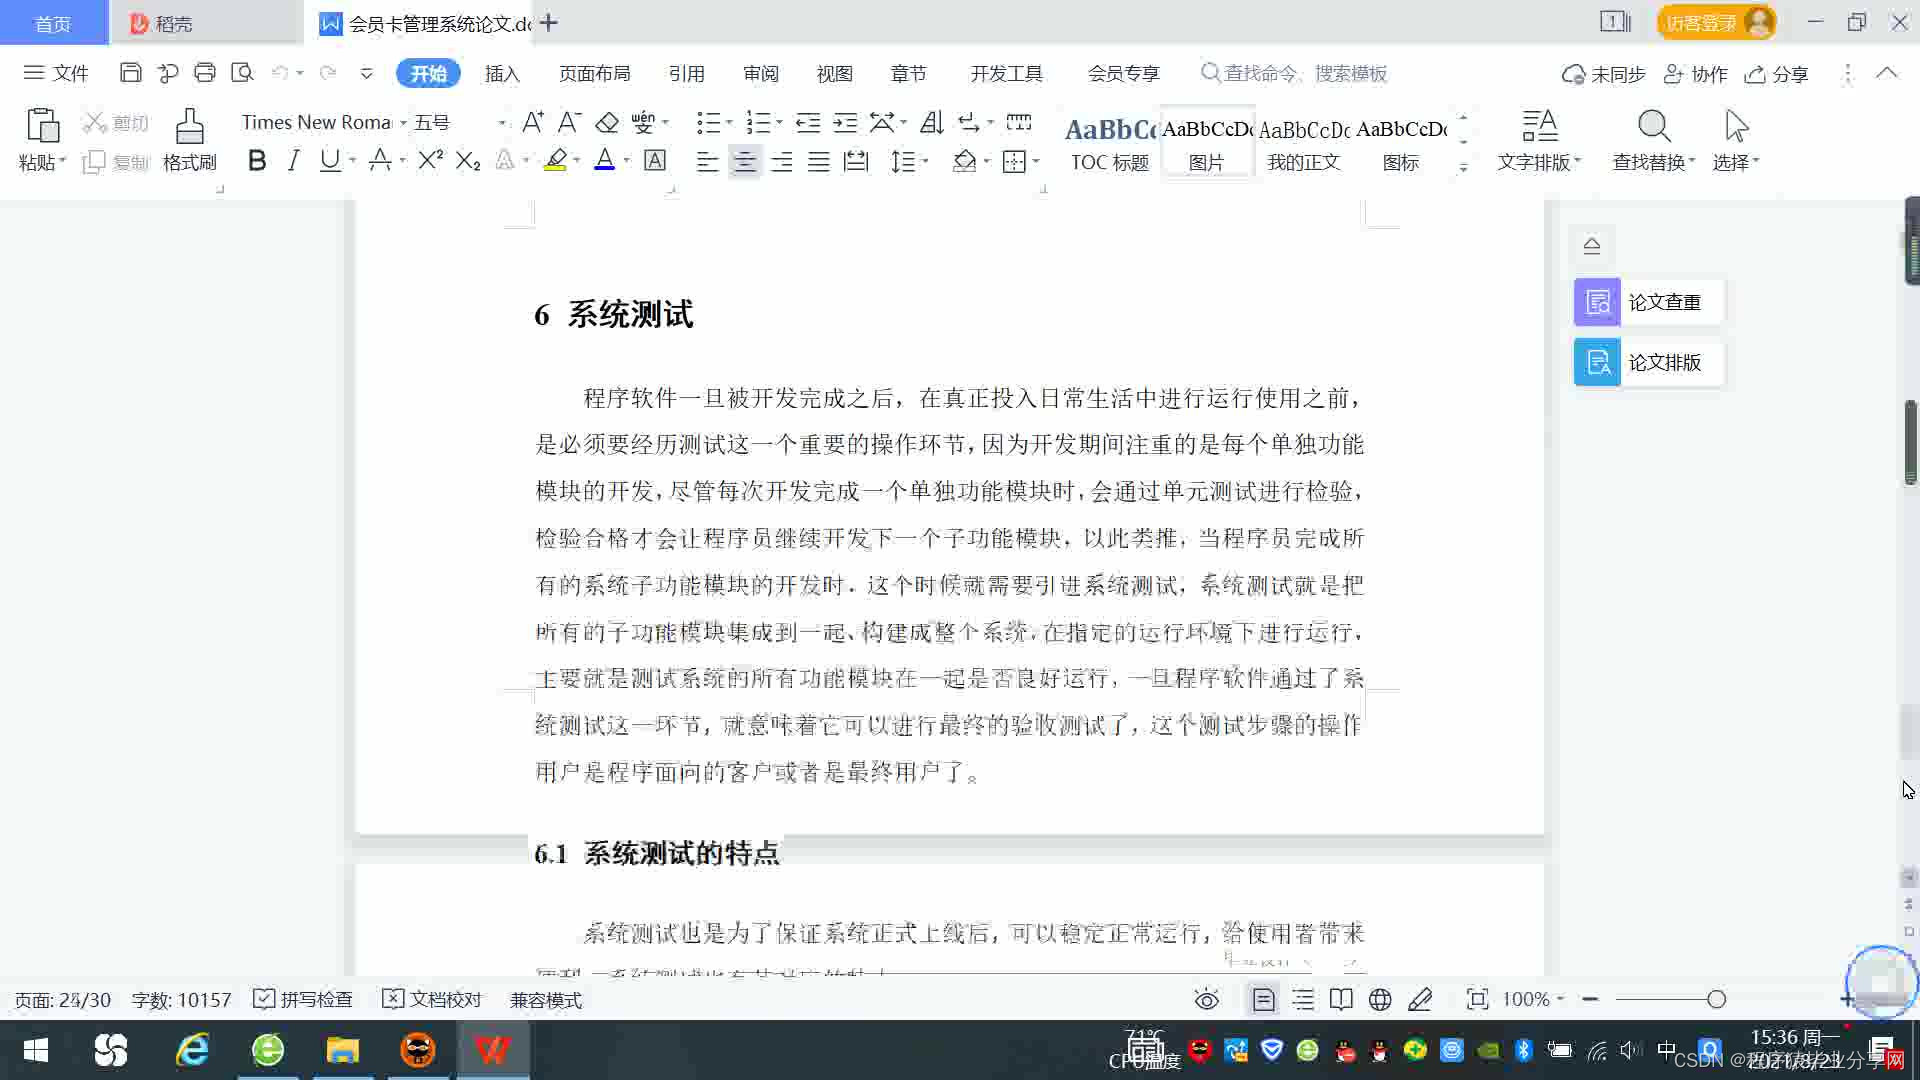Open the font name dropdown
1920x1080 pixels.
pyautogui.click(x=403, y=123)
